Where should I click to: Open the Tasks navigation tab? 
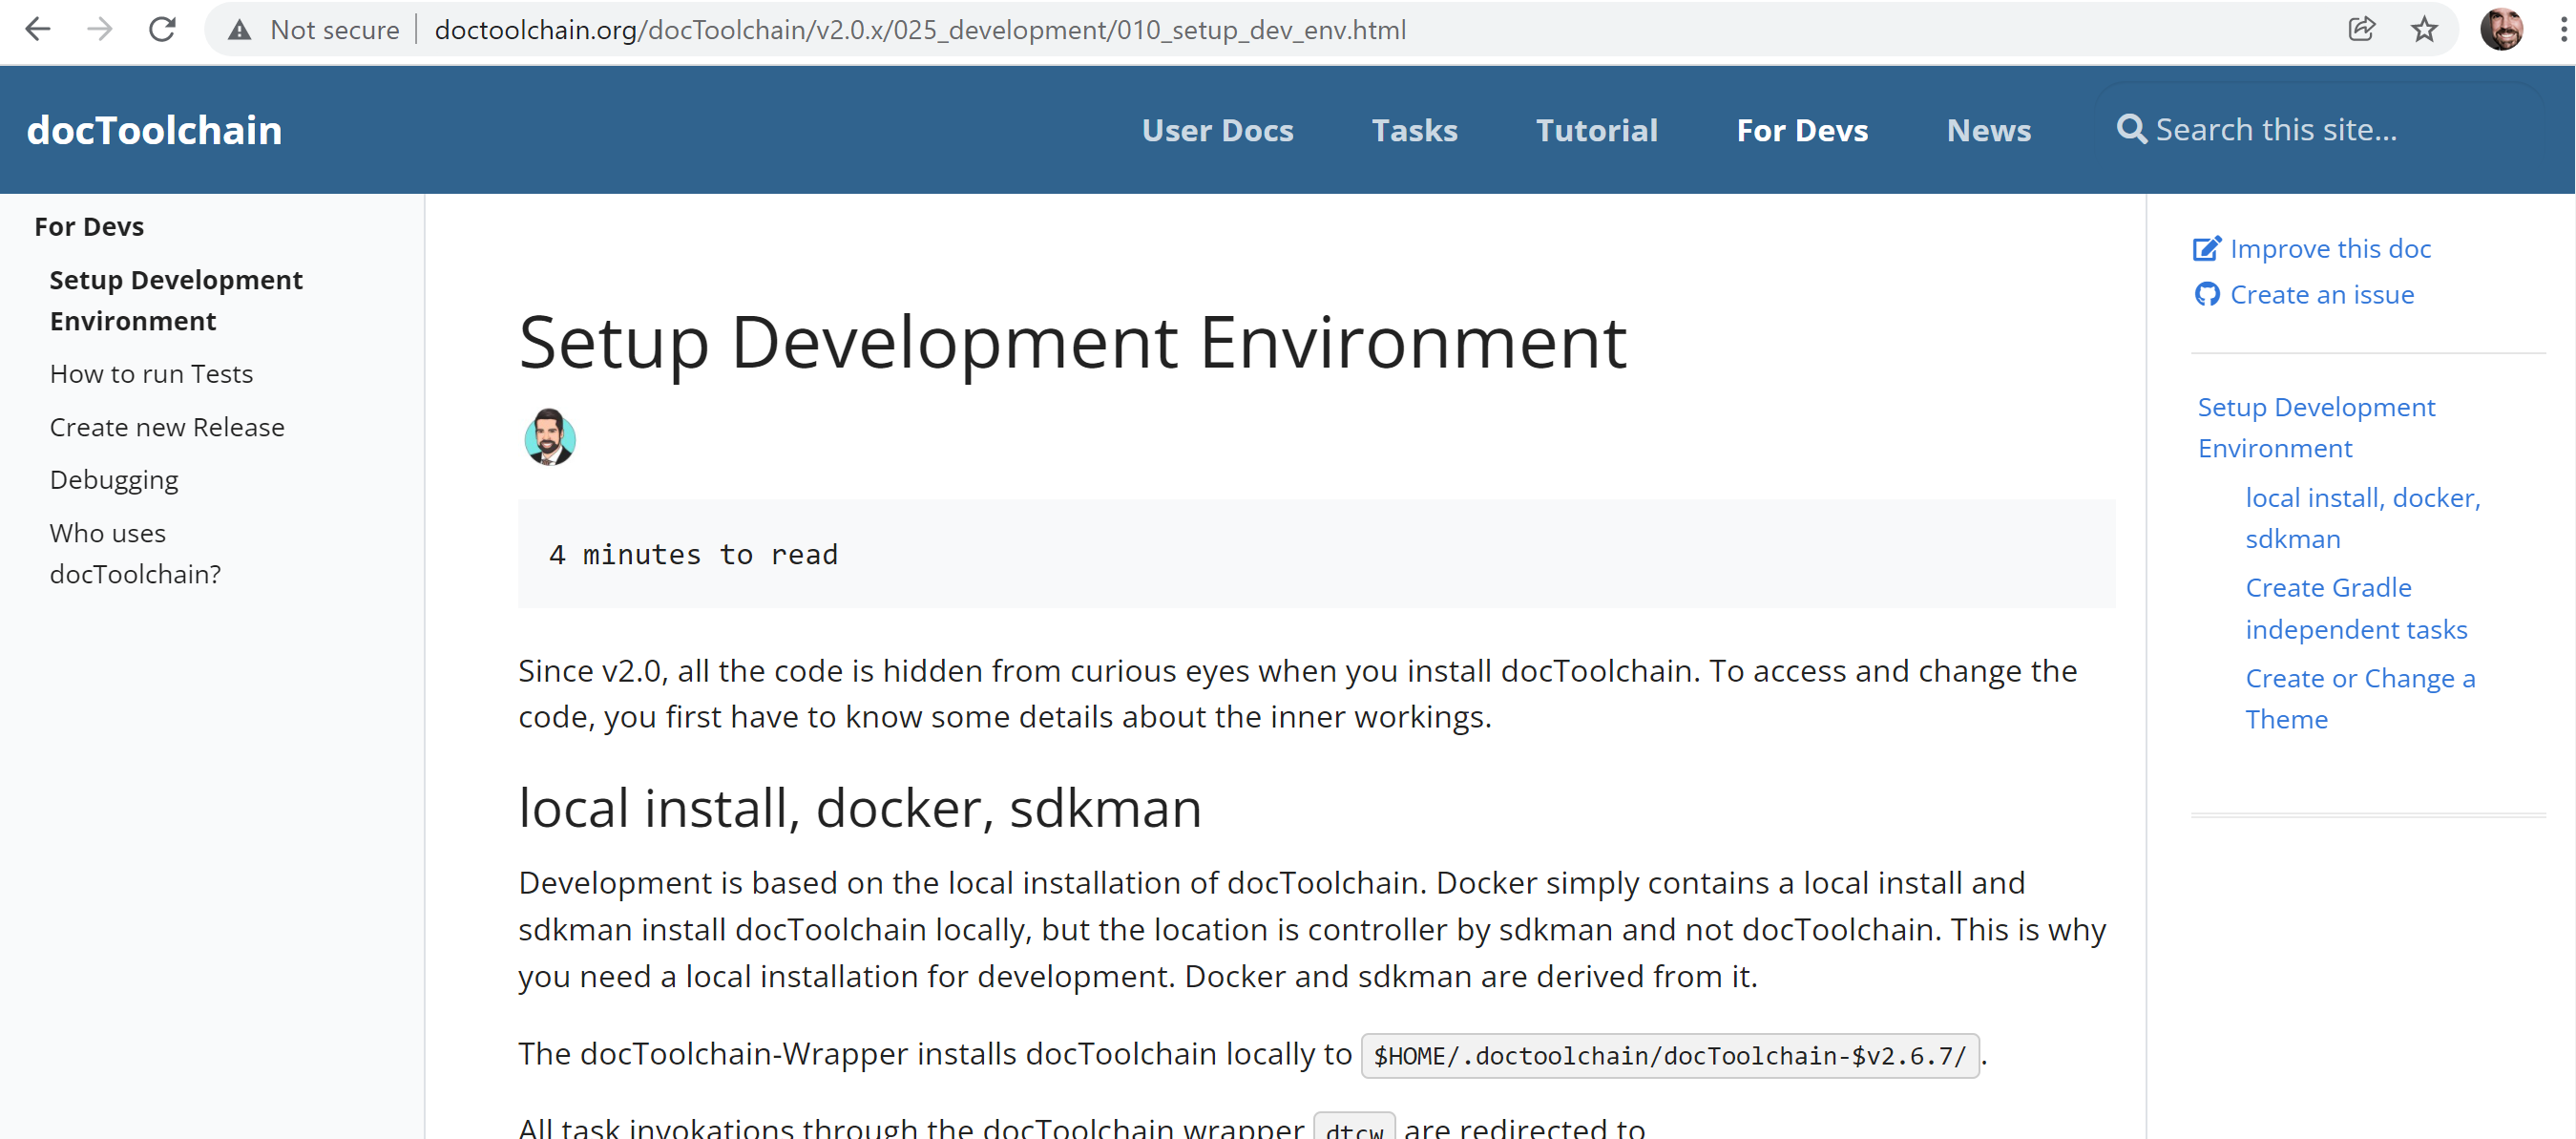click(x=1414, y=130)
